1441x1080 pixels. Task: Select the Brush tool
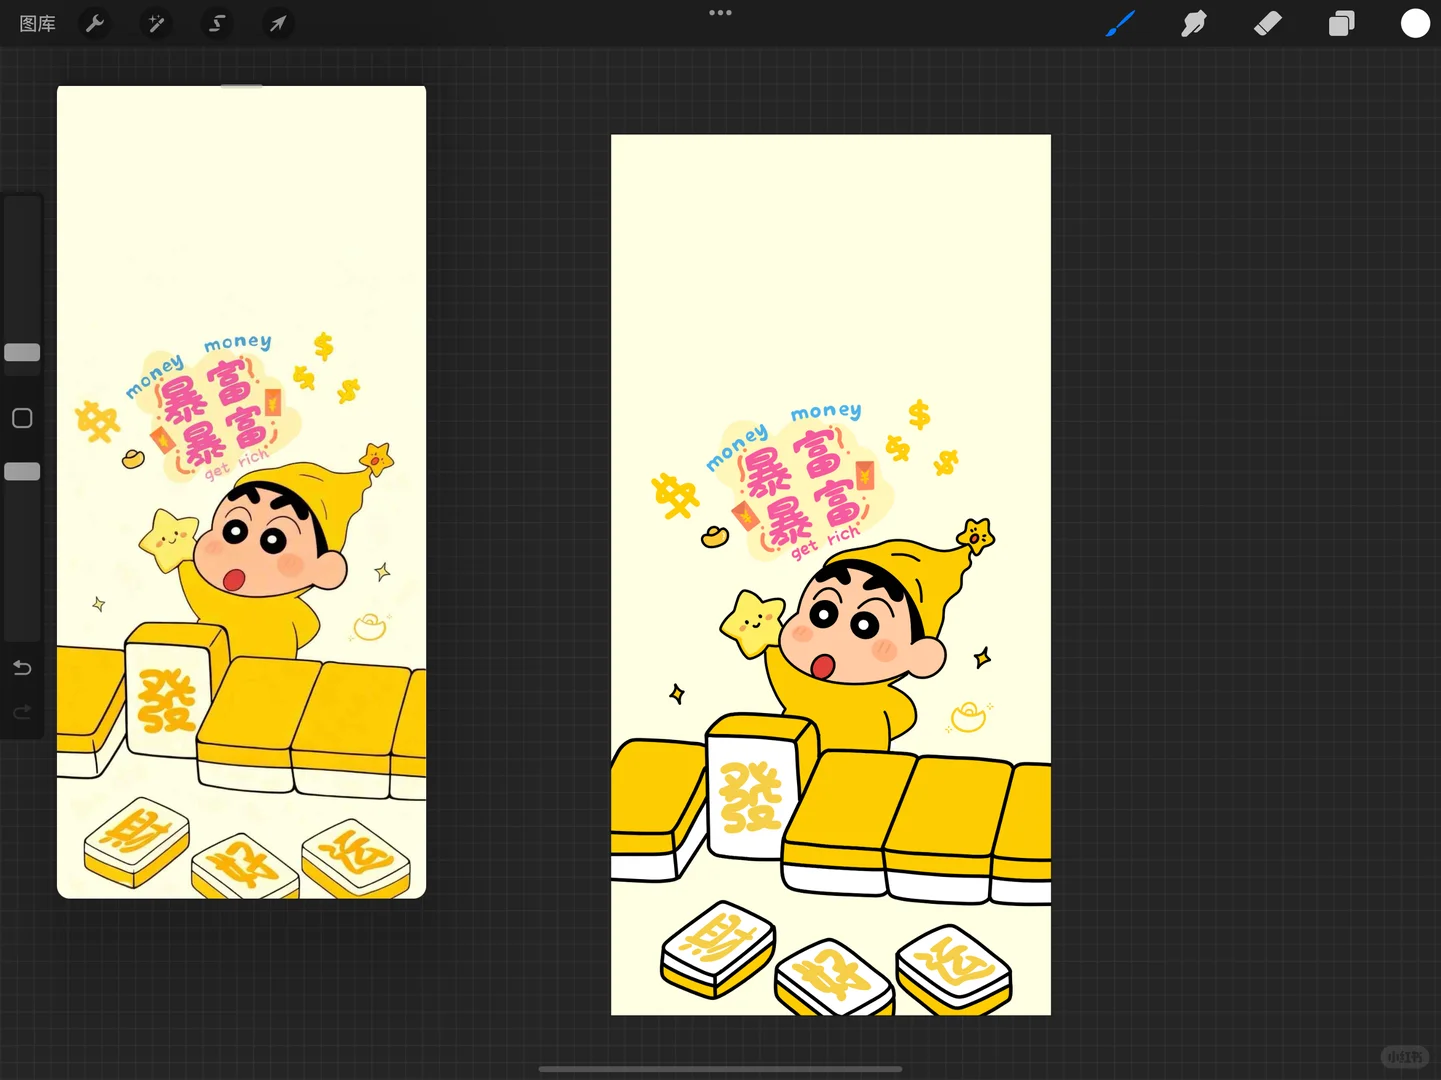click(x=1120, y=23)
